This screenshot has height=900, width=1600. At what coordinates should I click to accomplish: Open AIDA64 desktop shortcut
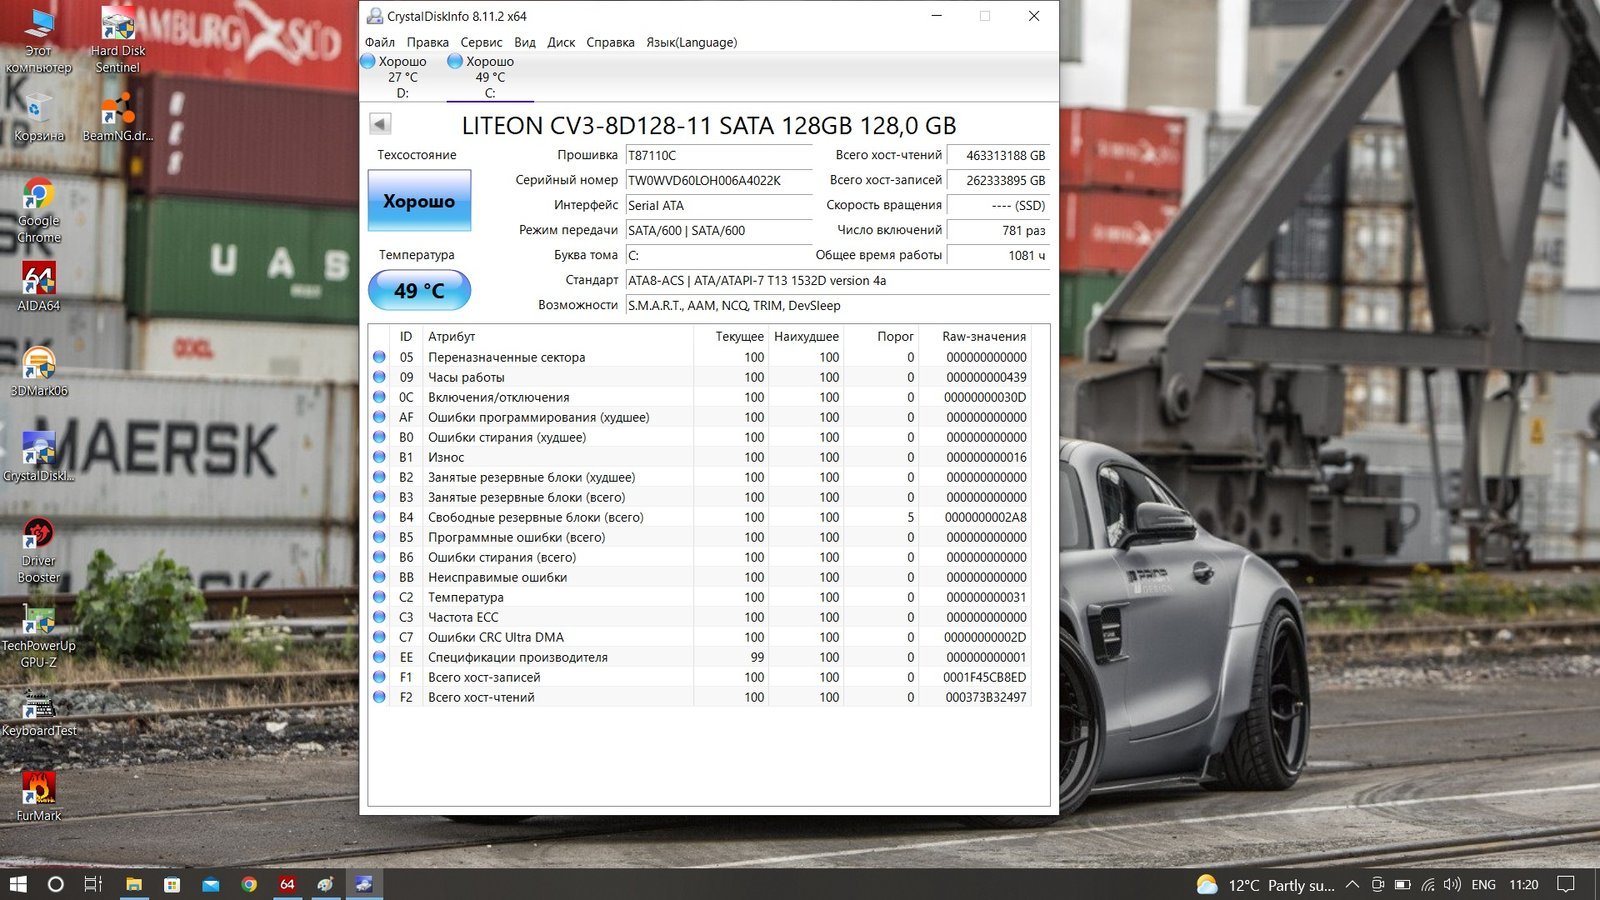tap(39, 286)
